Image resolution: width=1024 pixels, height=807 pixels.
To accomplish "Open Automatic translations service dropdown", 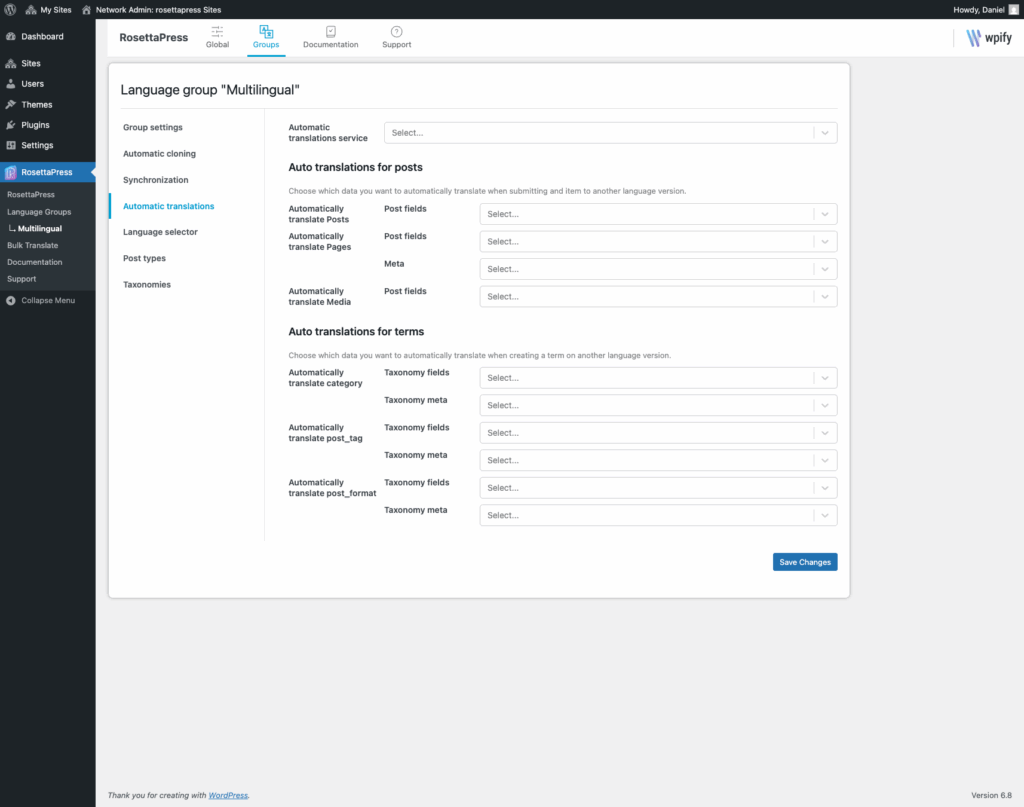I will coord(611,133).
